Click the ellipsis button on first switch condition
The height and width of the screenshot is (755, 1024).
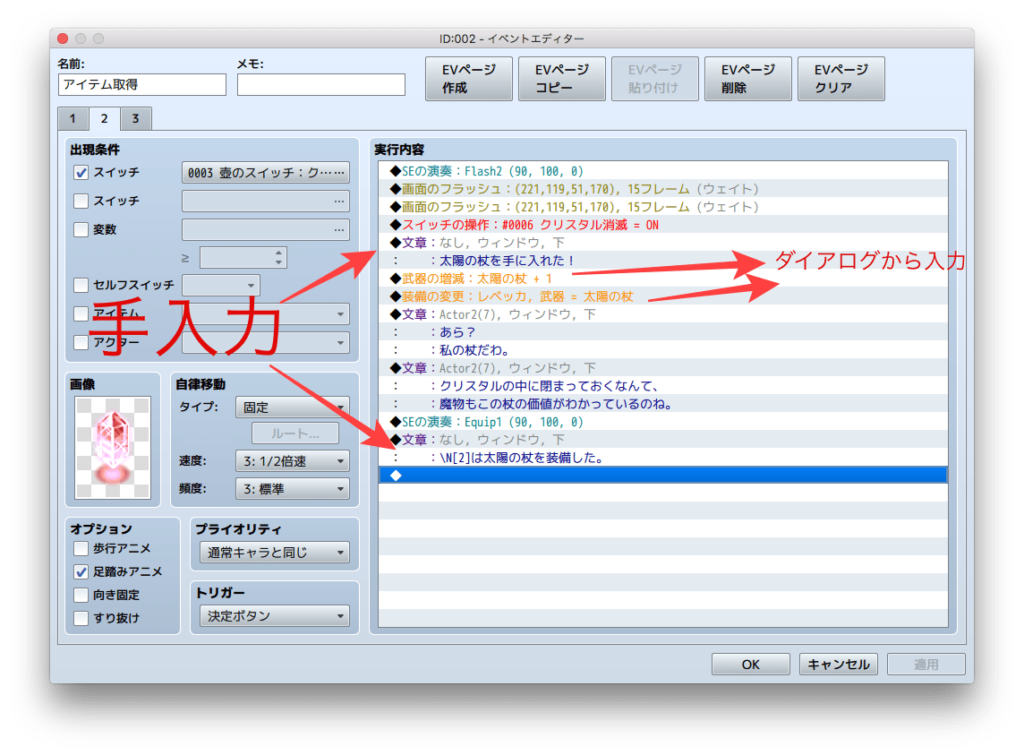[339, 172]
